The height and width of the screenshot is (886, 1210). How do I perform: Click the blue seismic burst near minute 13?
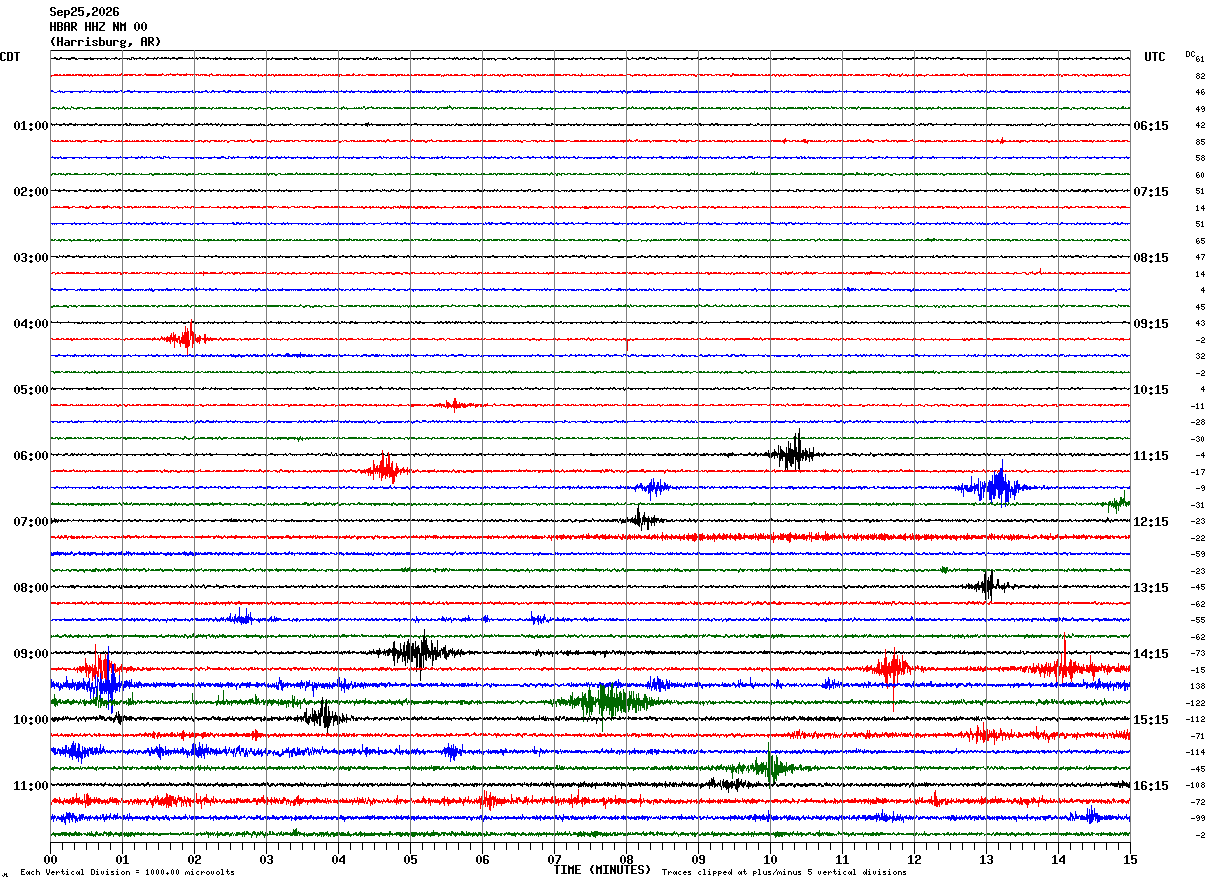995,487
